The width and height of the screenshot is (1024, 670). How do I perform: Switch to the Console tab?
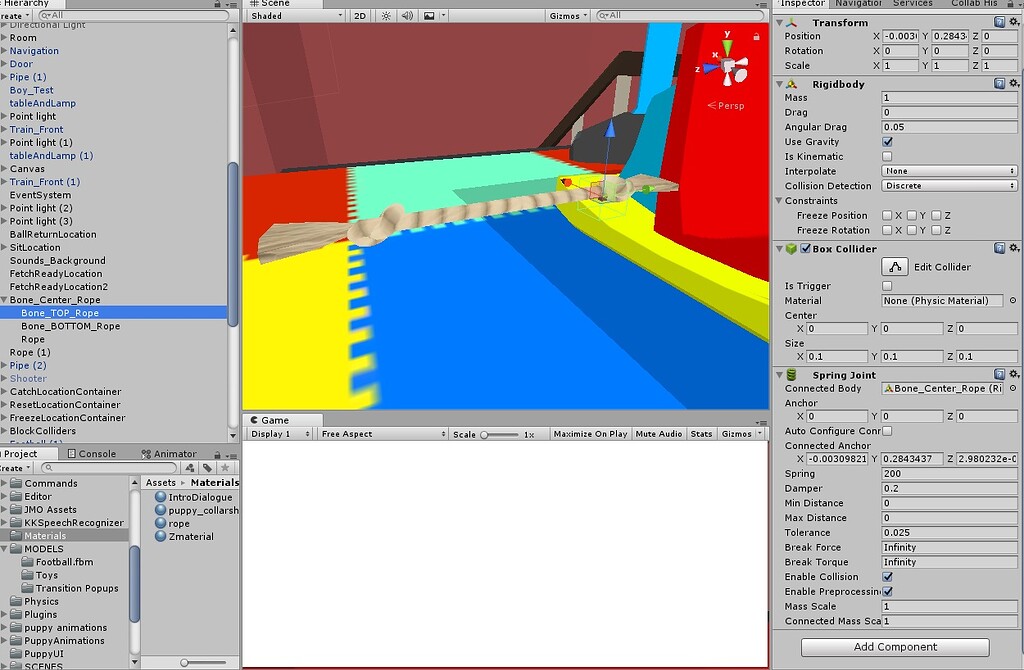click(92, 453)
